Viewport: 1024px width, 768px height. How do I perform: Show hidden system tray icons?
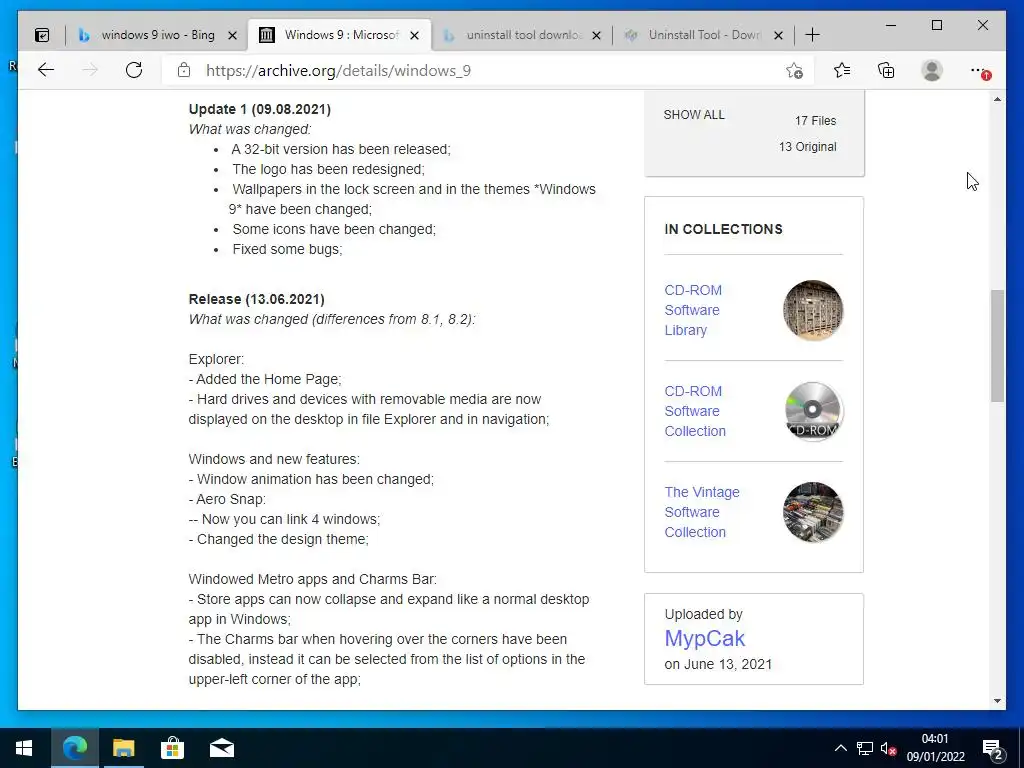tap(840, 748)
